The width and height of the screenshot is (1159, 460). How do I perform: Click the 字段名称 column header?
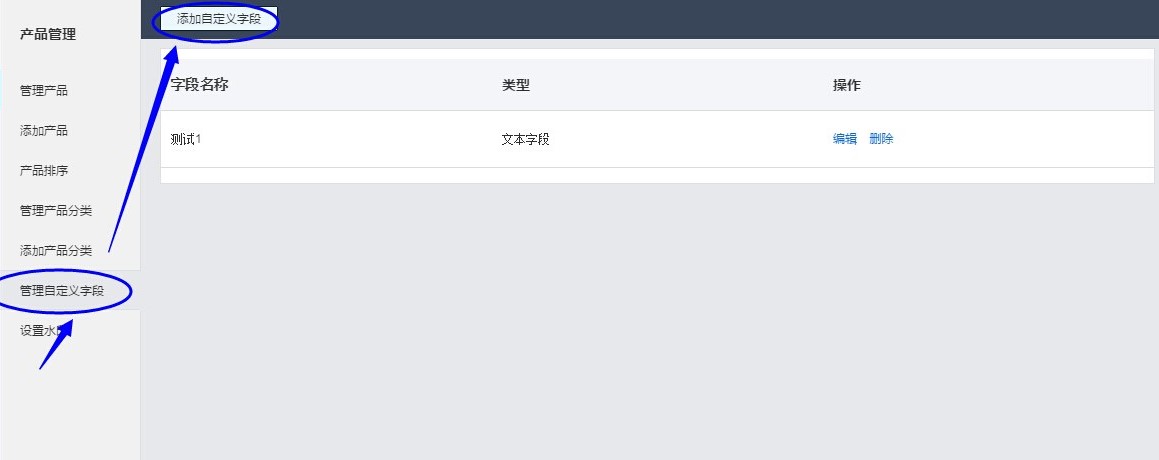(x=200, y=85)
